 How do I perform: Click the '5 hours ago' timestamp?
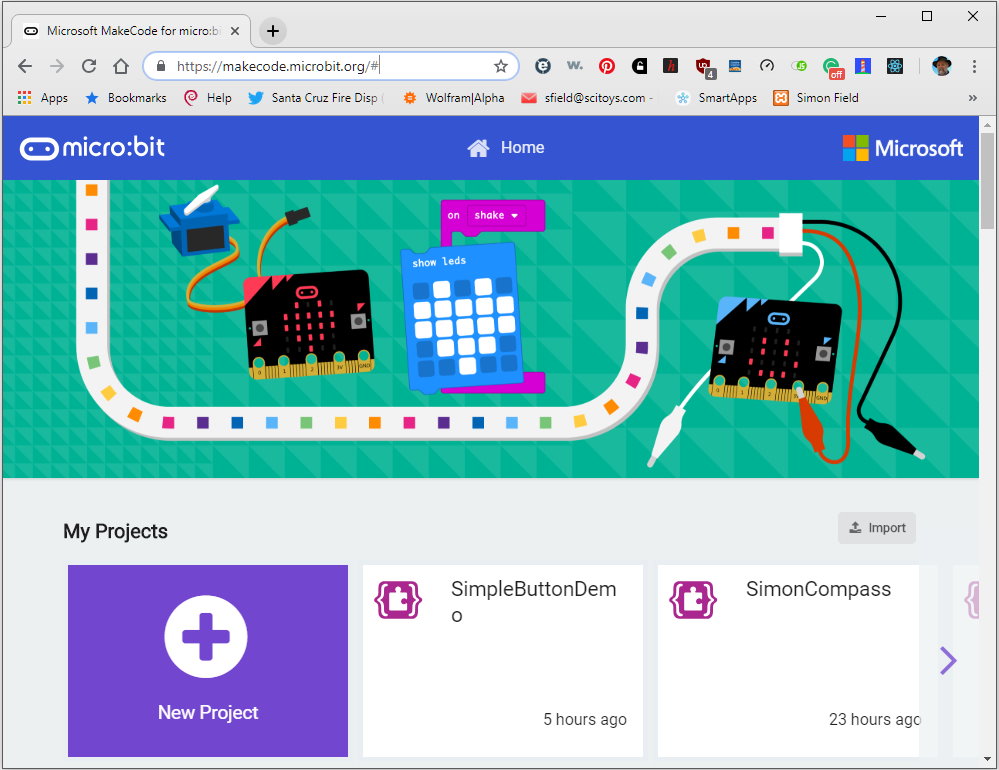click(x=585, y=719)
